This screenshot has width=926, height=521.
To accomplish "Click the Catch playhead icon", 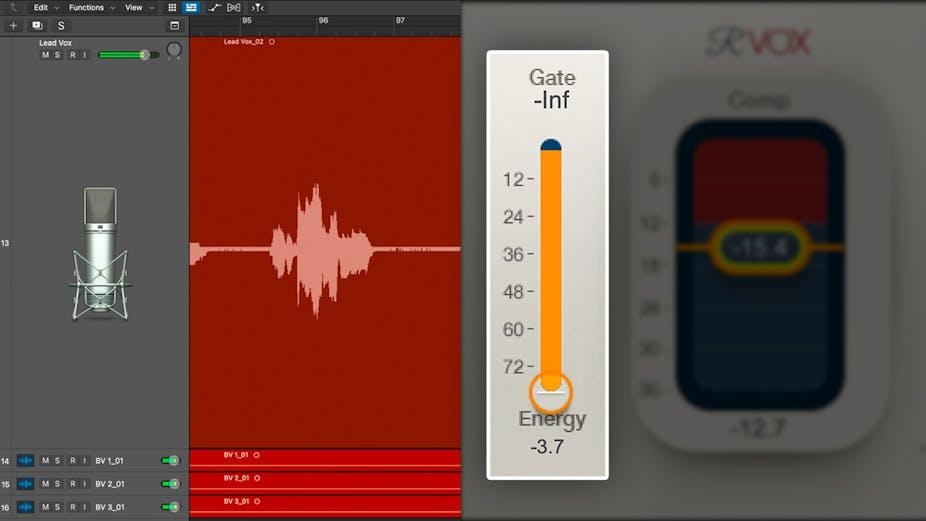I will (257, 7).
